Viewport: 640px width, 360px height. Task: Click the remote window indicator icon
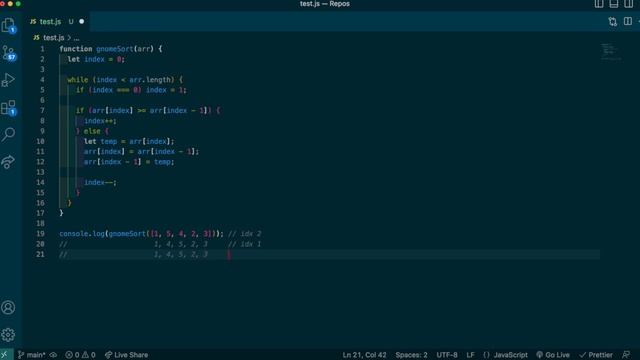tap(4, 355)
